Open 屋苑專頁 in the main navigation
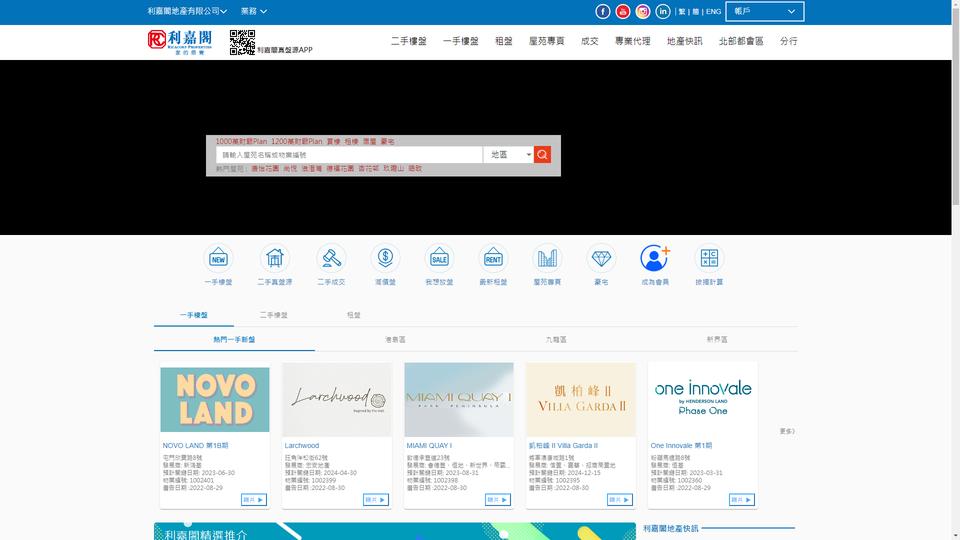 [x=546, y=41]
